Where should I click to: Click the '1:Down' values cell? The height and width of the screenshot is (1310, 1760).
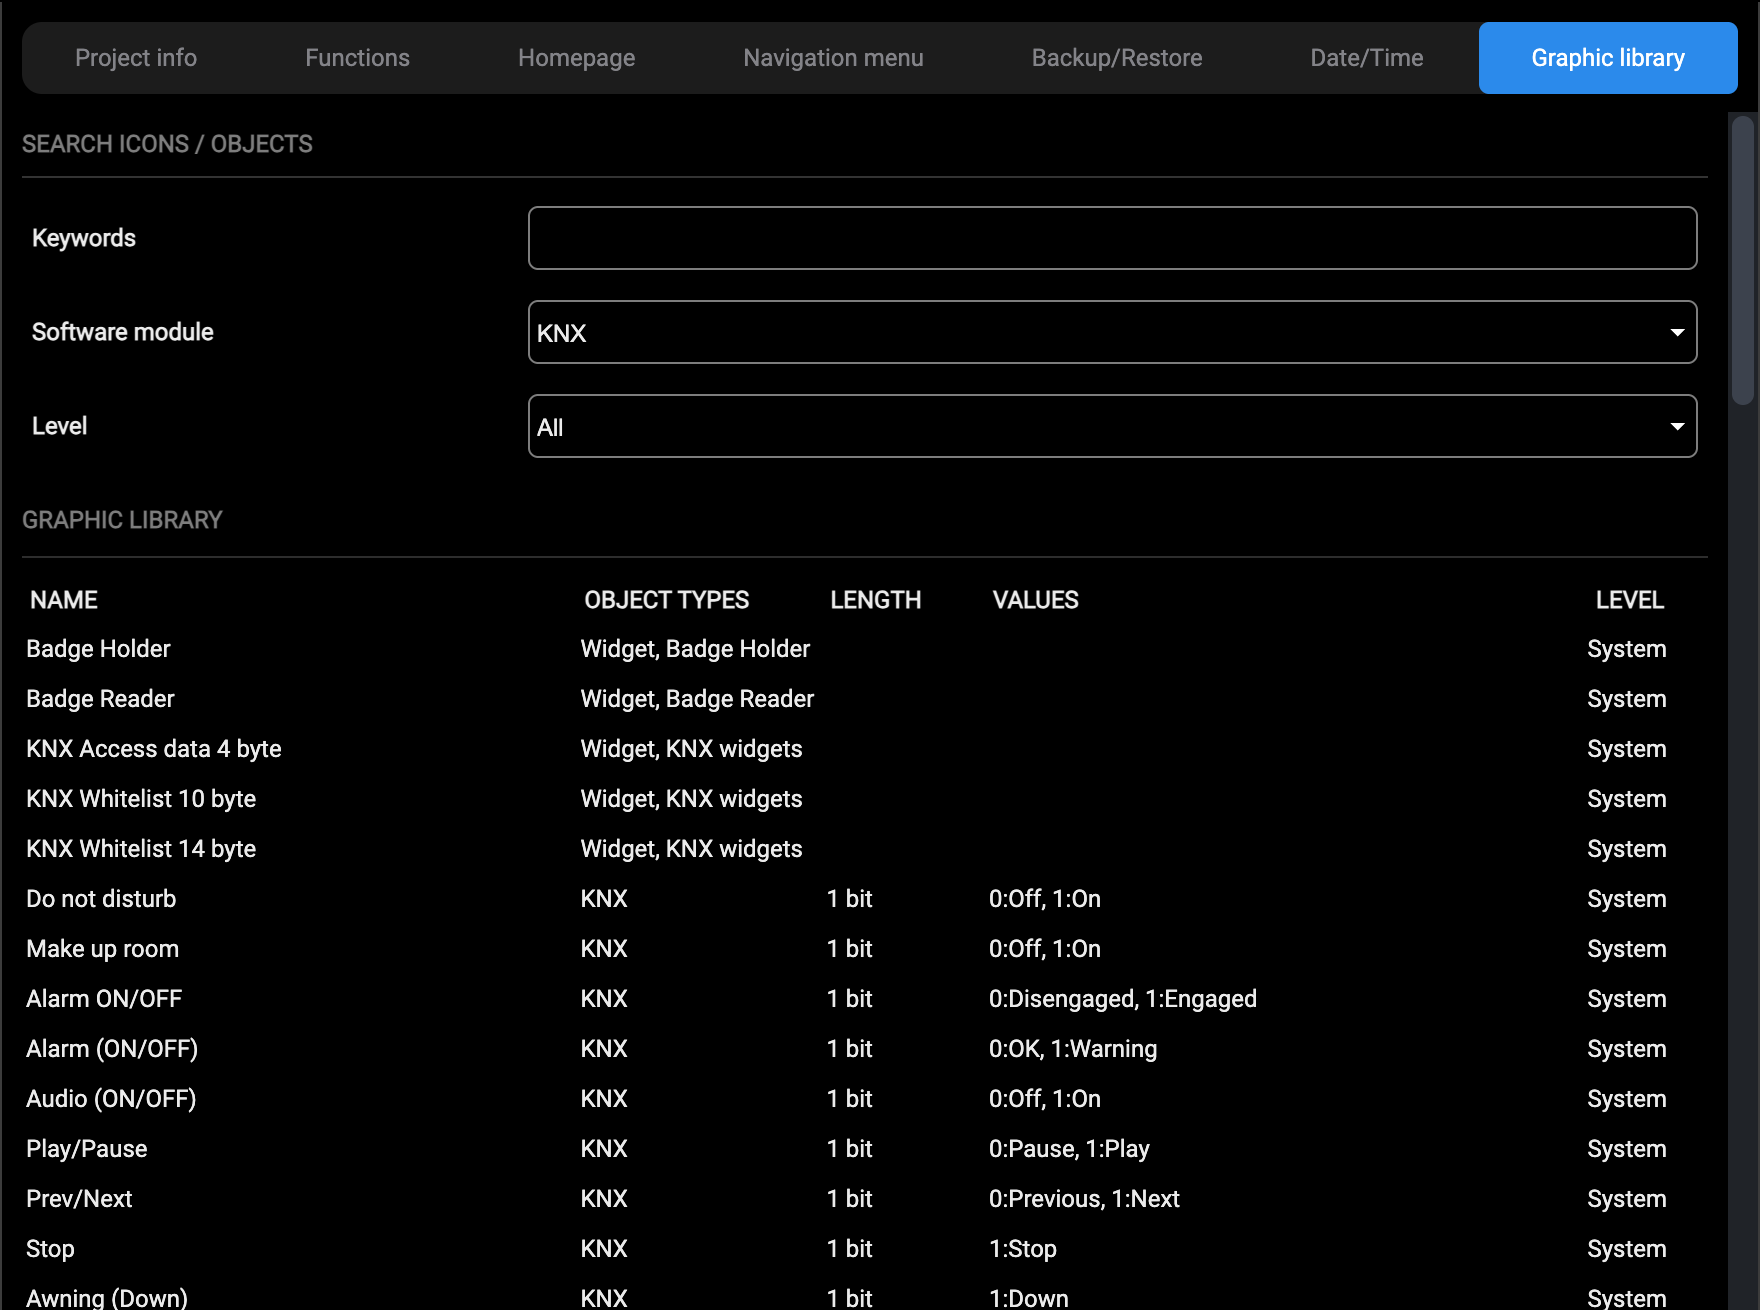[1029, 1298]
